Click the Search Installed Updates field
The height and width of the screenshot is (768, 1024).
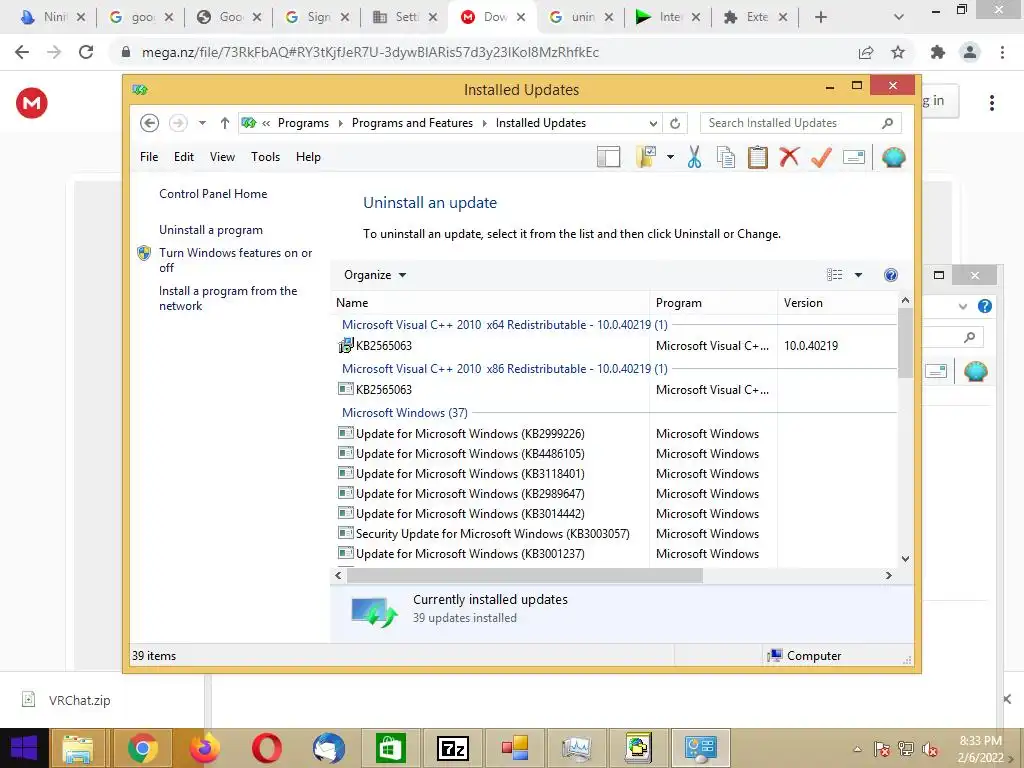point(800,123)
